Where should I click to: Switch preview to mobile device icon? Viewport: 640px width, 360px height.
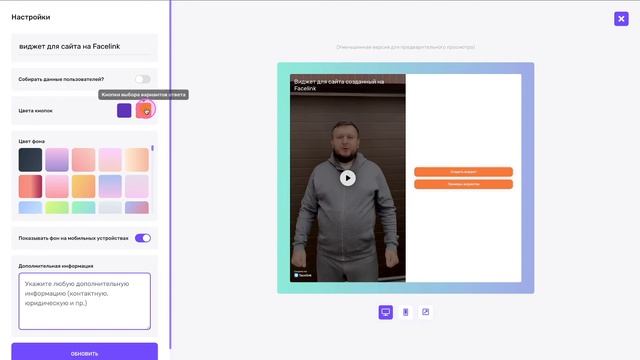point(405,312)
